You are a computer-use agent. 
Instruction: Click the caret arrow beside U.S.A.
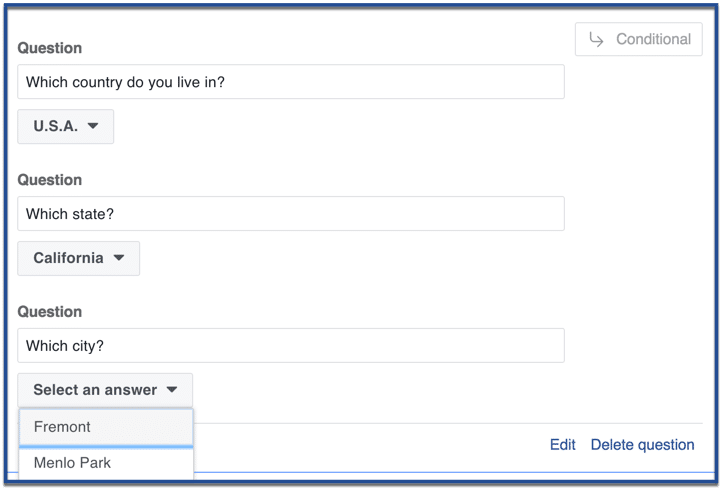pyautogui.click(x=93, y=126)
